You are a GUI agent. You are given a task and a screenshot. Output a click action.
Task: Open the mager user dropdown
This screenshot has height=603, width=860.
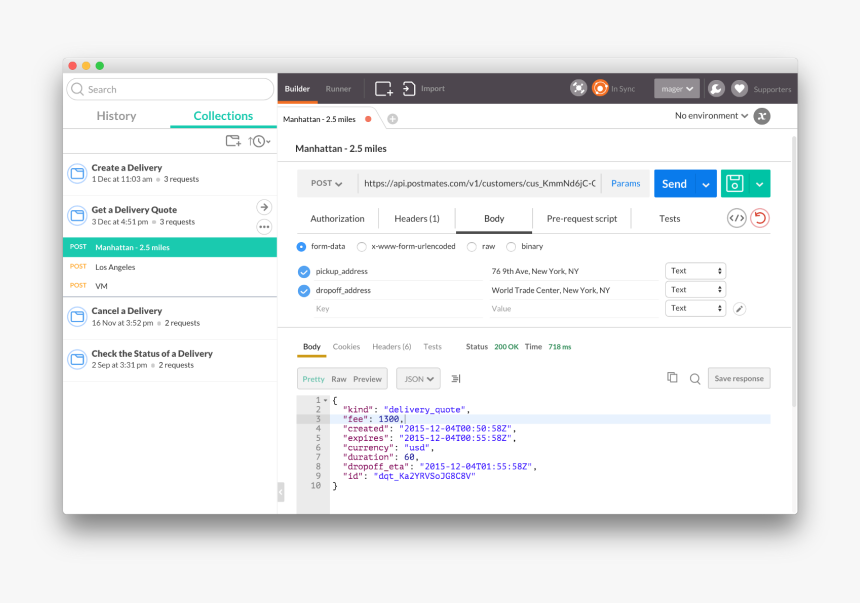677,88
